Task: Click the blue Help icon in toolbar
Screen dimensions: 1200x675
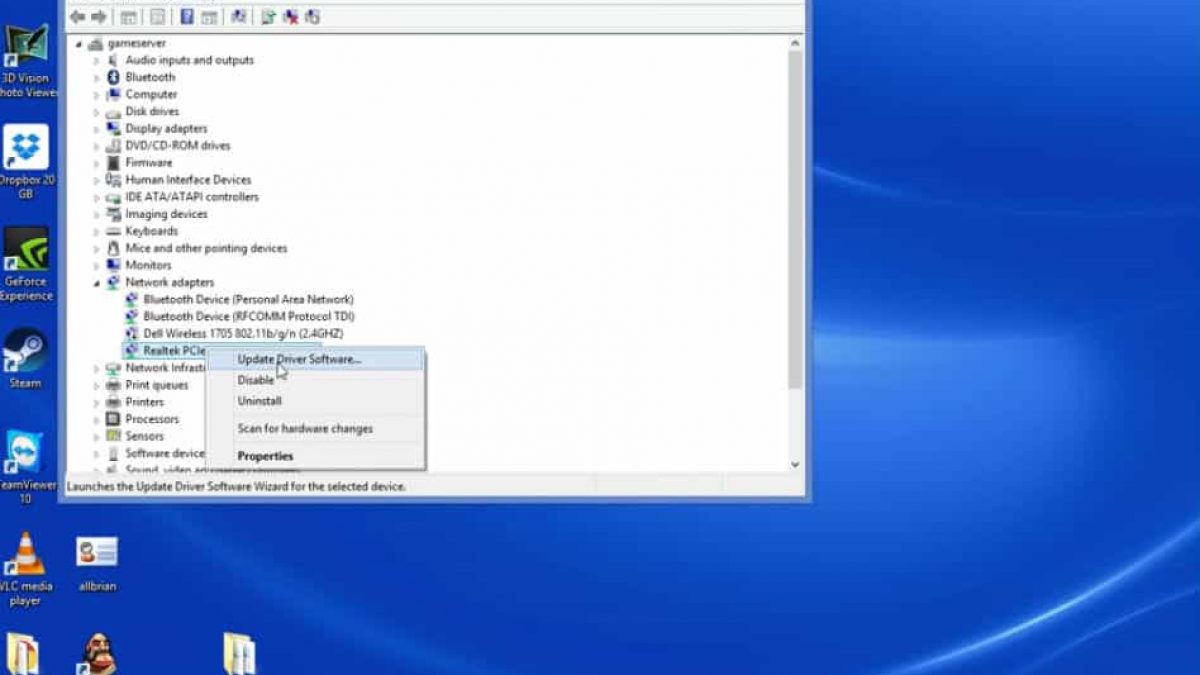Action: (x=187, y=17)
